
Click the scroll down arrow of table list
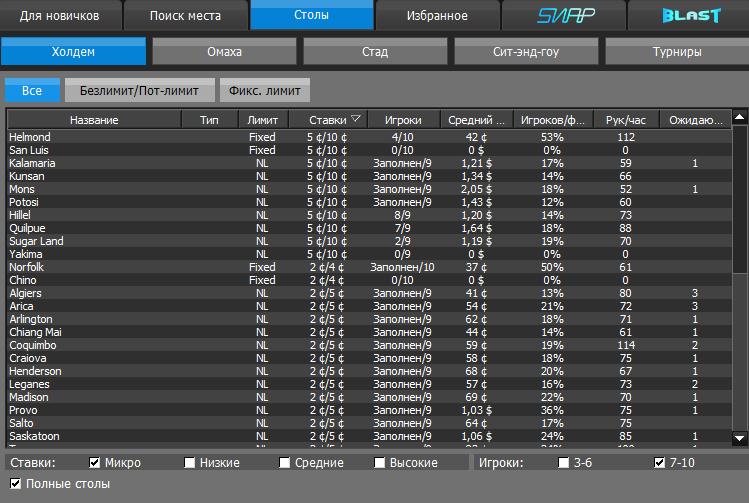tap(740, 438)
